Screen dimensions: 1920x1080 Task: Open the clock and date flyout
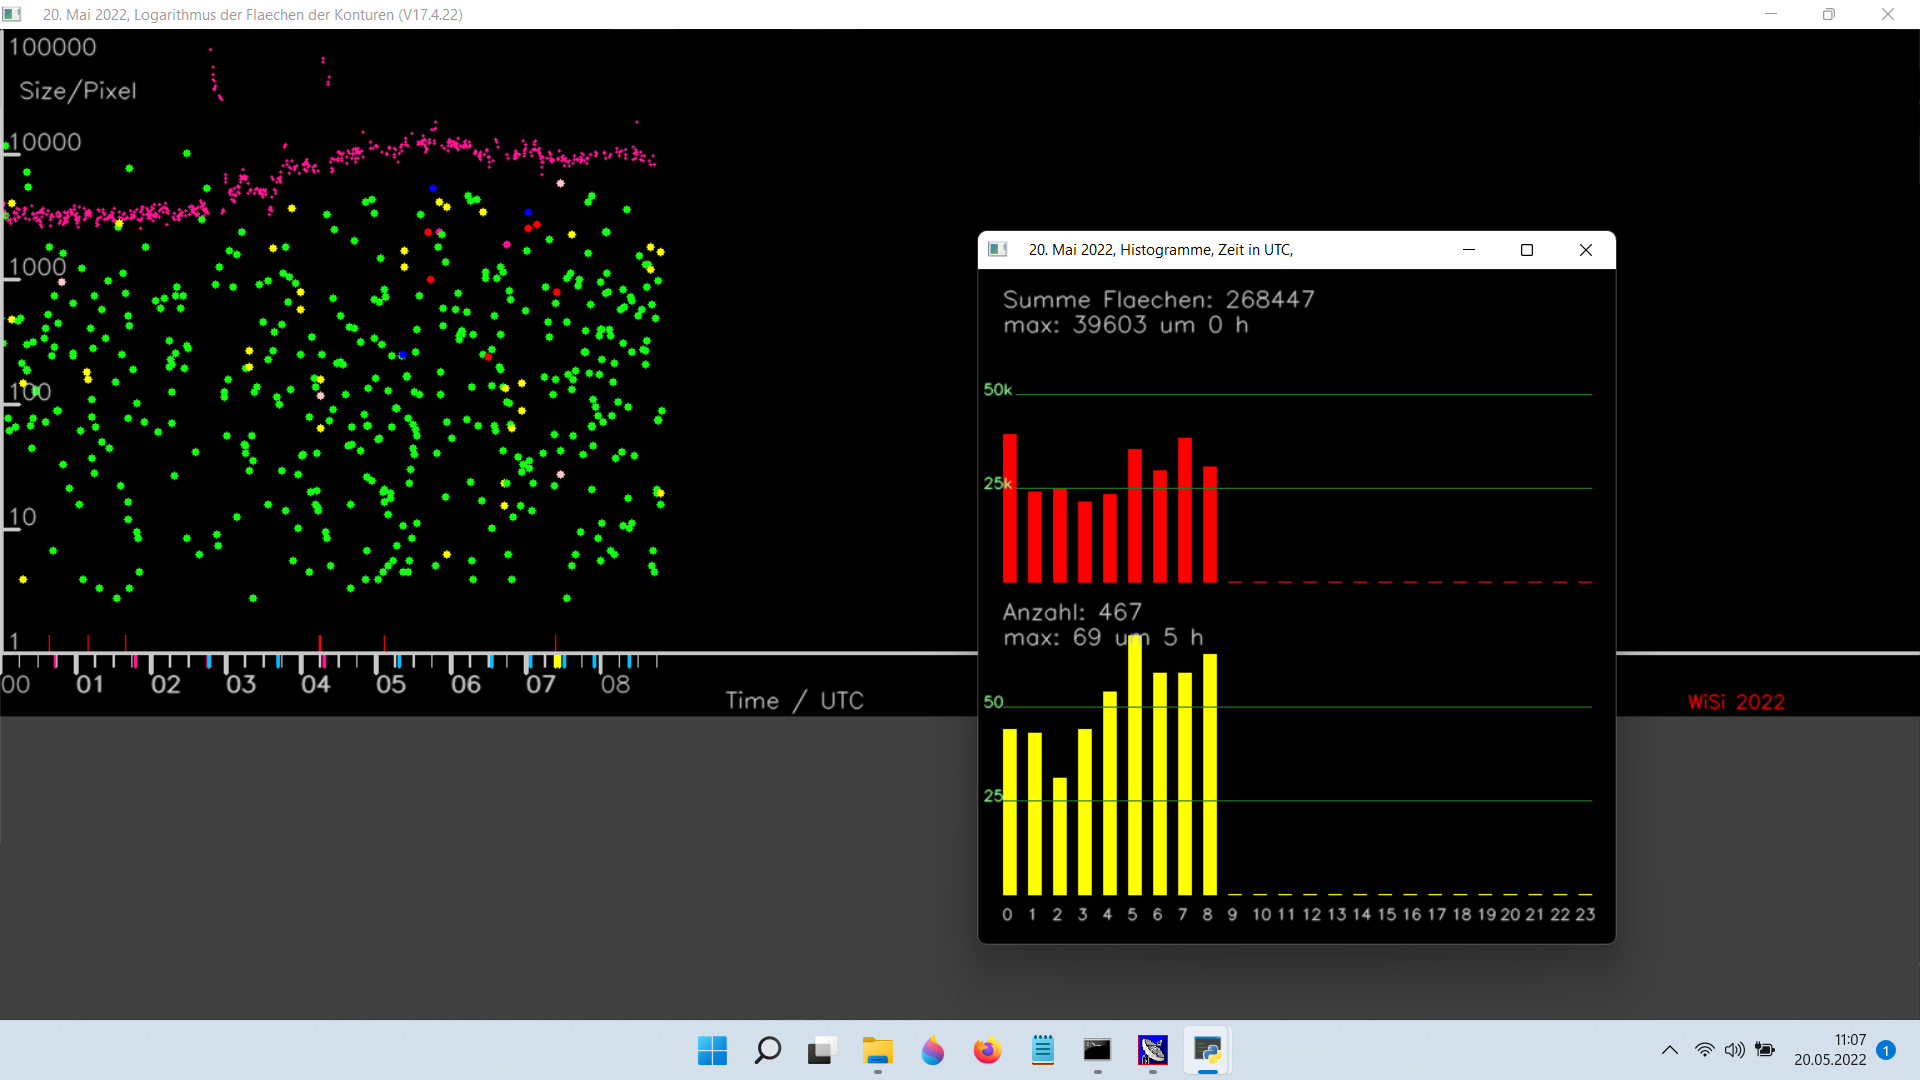1830,1050
